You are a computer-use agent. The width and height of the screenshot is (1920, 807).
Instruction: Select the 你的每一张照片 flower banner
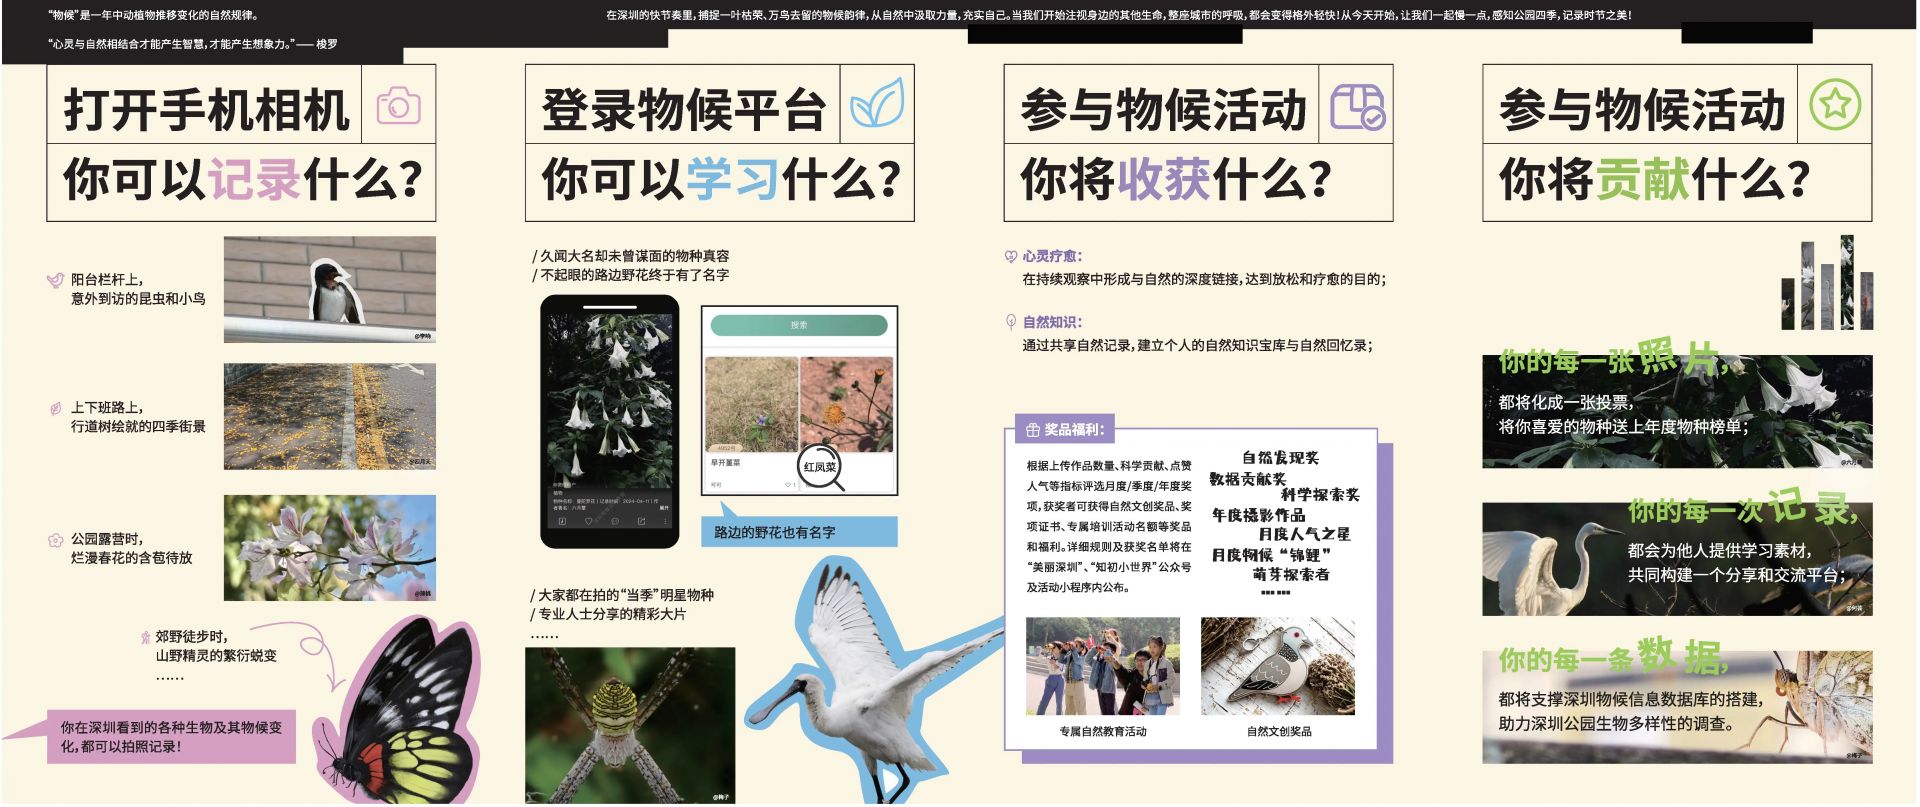1676,412
